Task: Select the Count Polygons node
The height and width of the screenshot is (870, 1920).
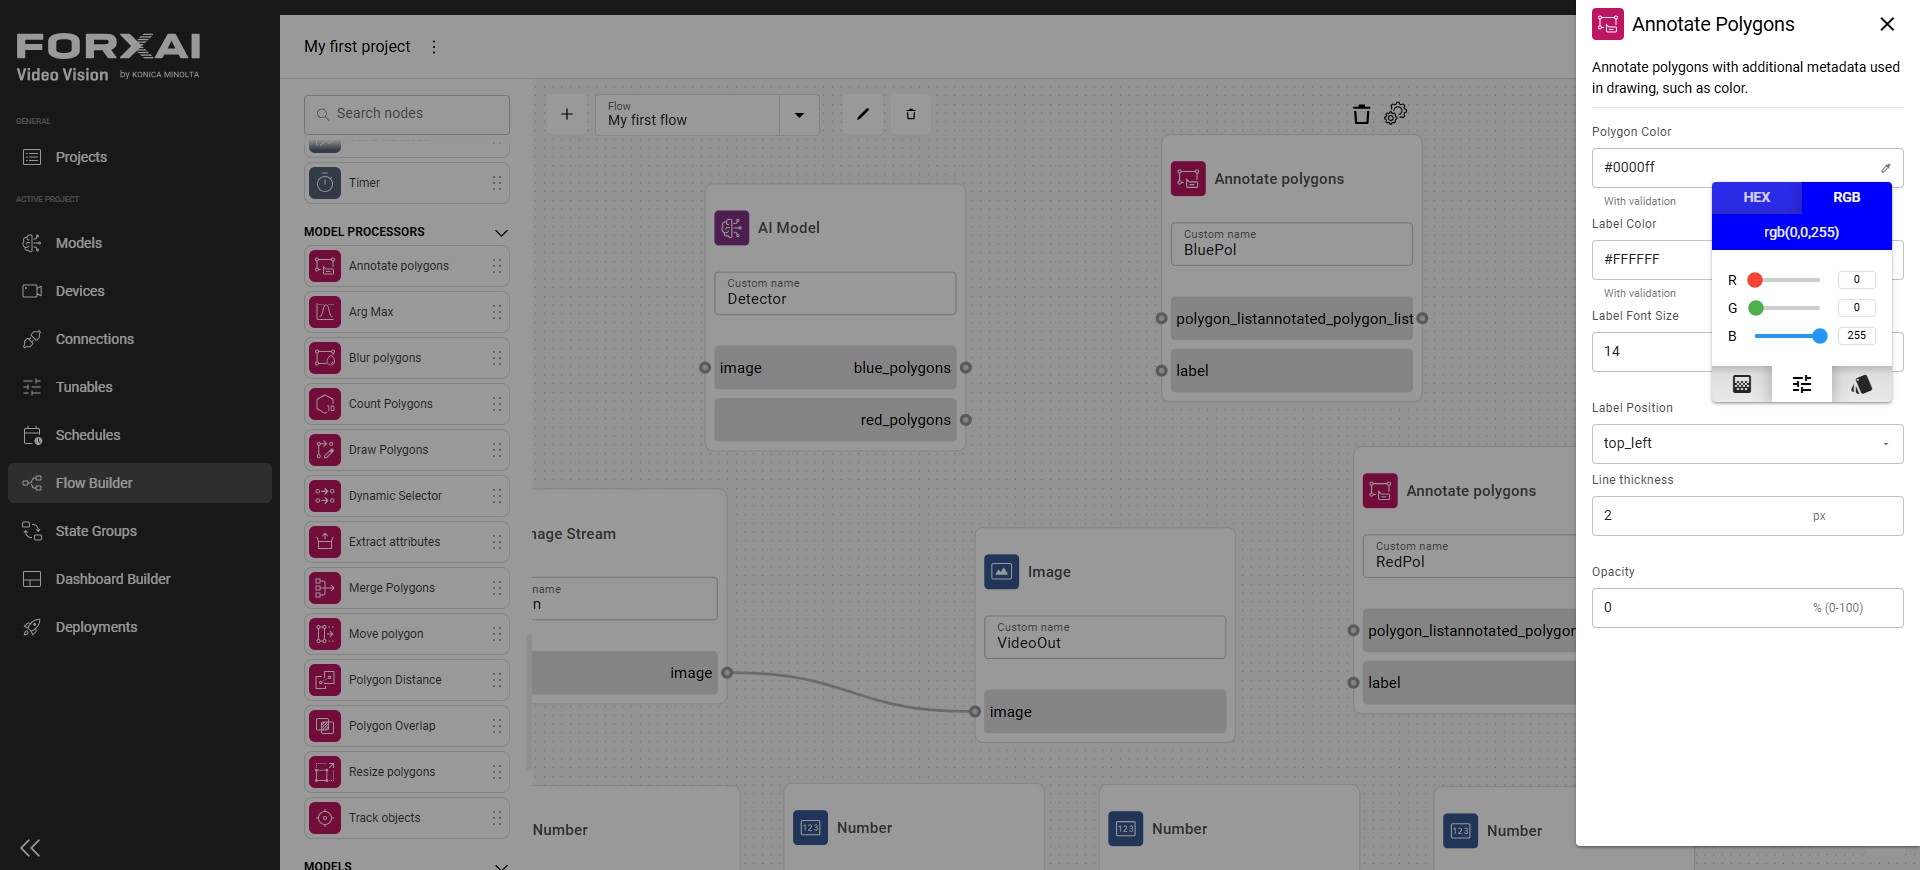Action: 407,404
